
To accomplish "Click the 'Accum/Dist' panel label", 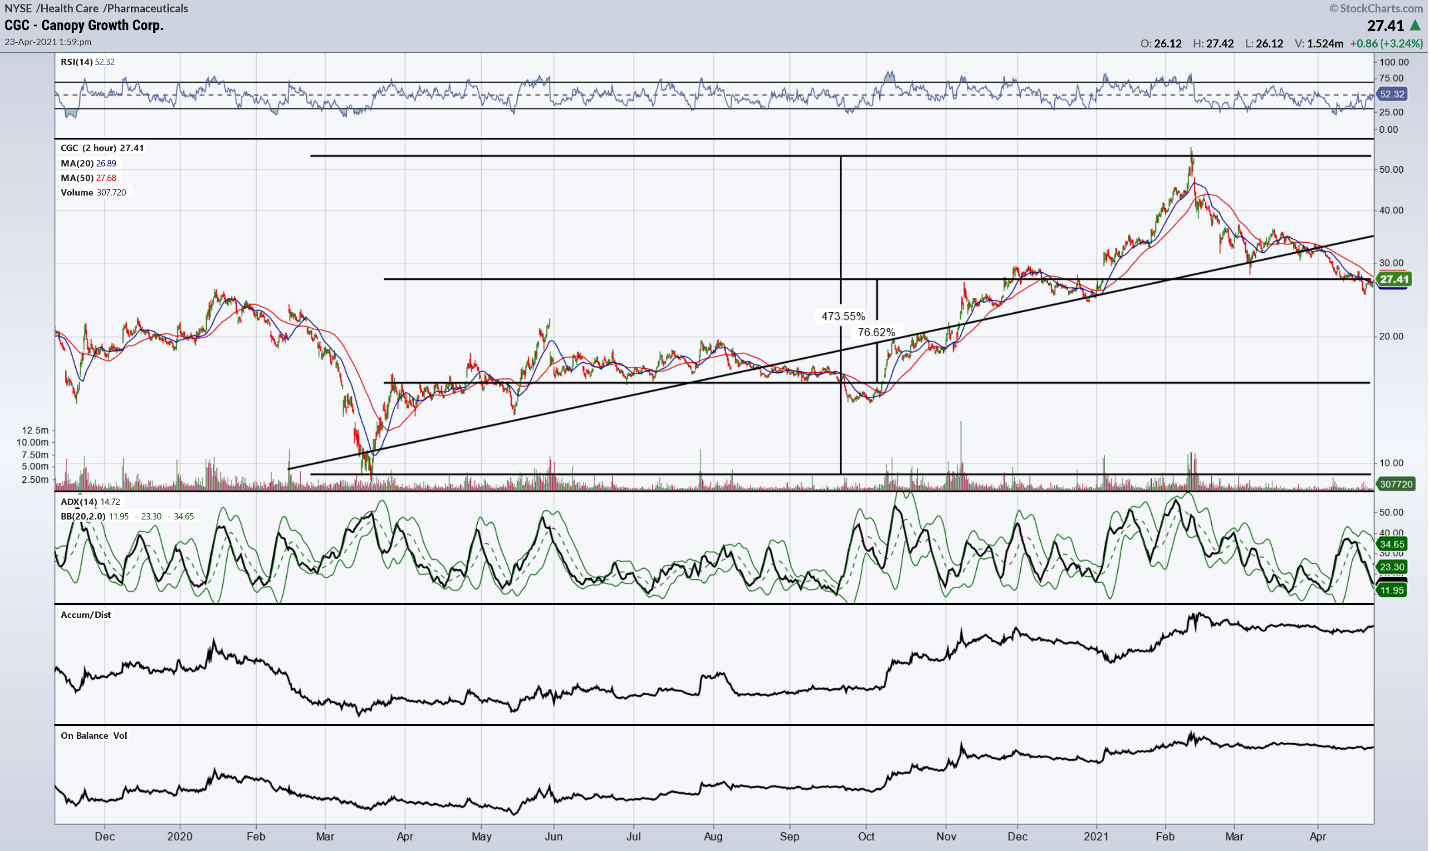I will 86,615.
